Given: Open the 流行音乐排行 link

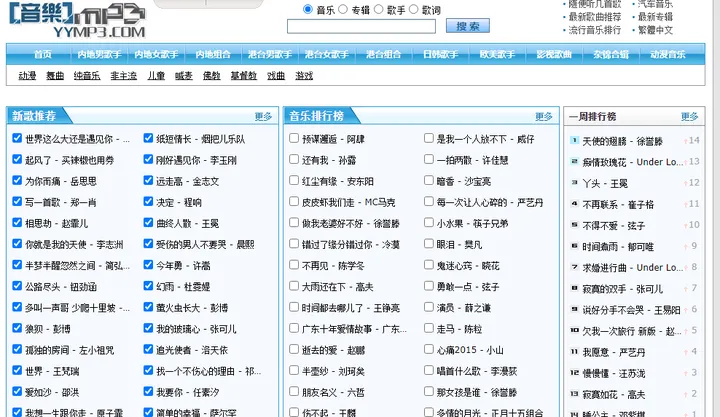Looking at the screenshot, I should 595,30.
